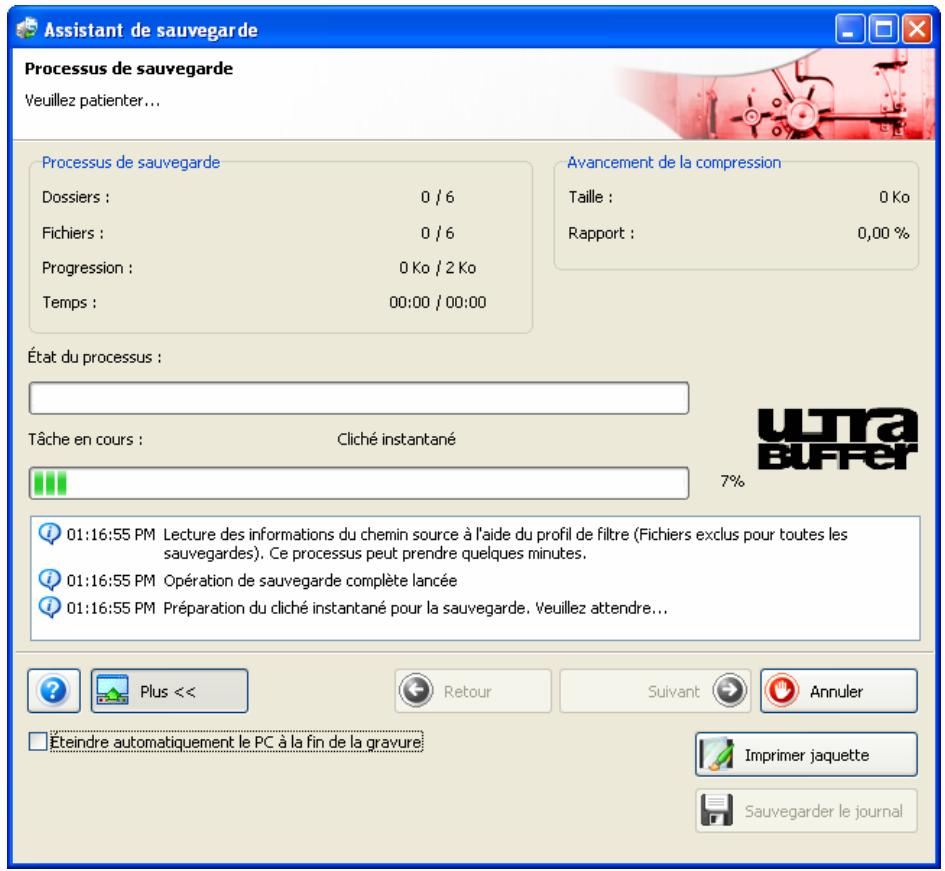Image resolution: width=945 pixels, height=871 pixels.
Task: Click the État du processus progress bar
Action: pos(359,398)
